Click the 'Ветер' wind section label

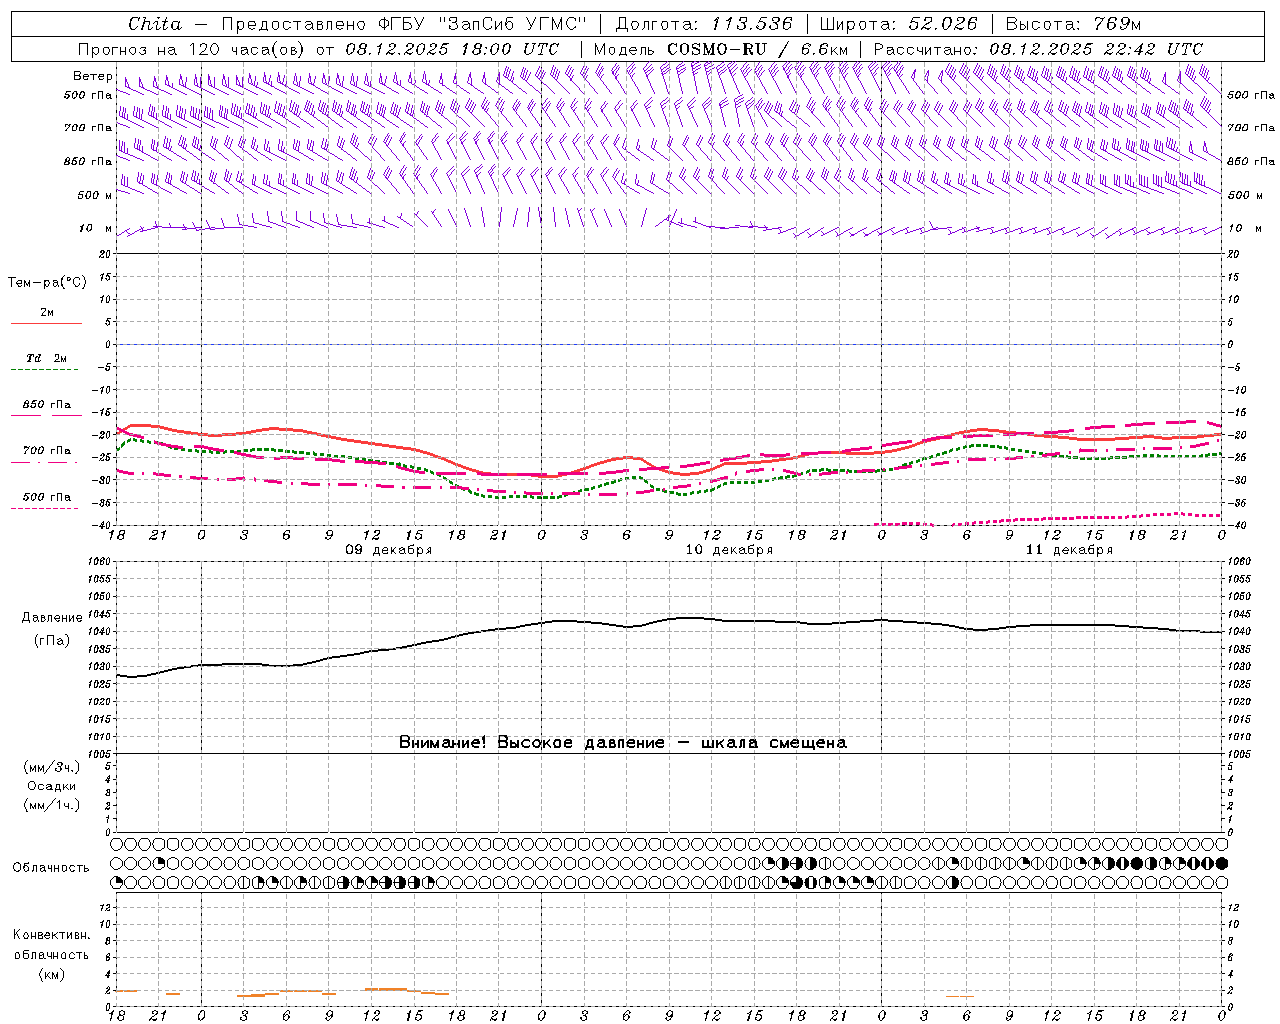point(92,76)
